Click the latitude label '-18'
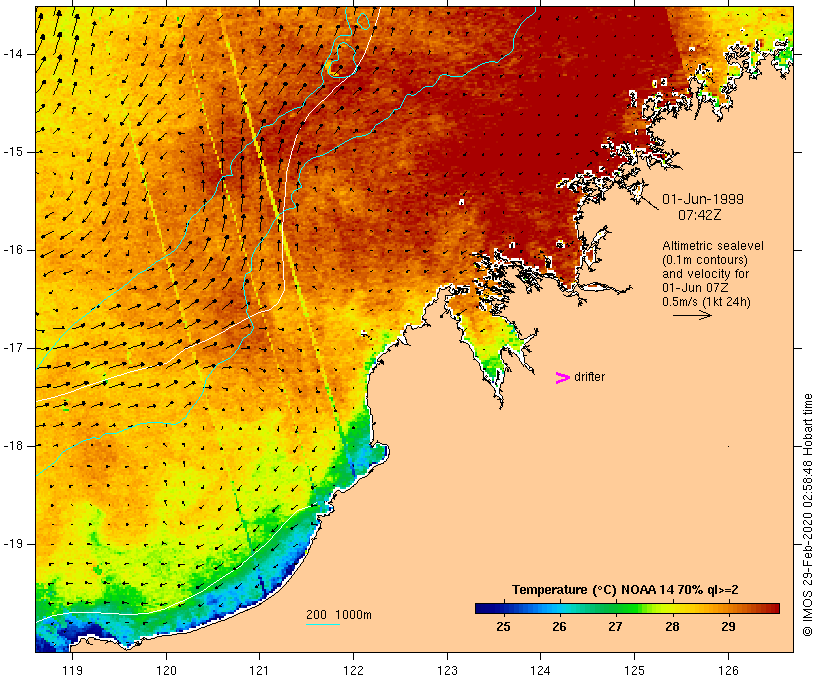Image resolution: width=820 pixels, height=680 pixels. [x=13, y=446]
